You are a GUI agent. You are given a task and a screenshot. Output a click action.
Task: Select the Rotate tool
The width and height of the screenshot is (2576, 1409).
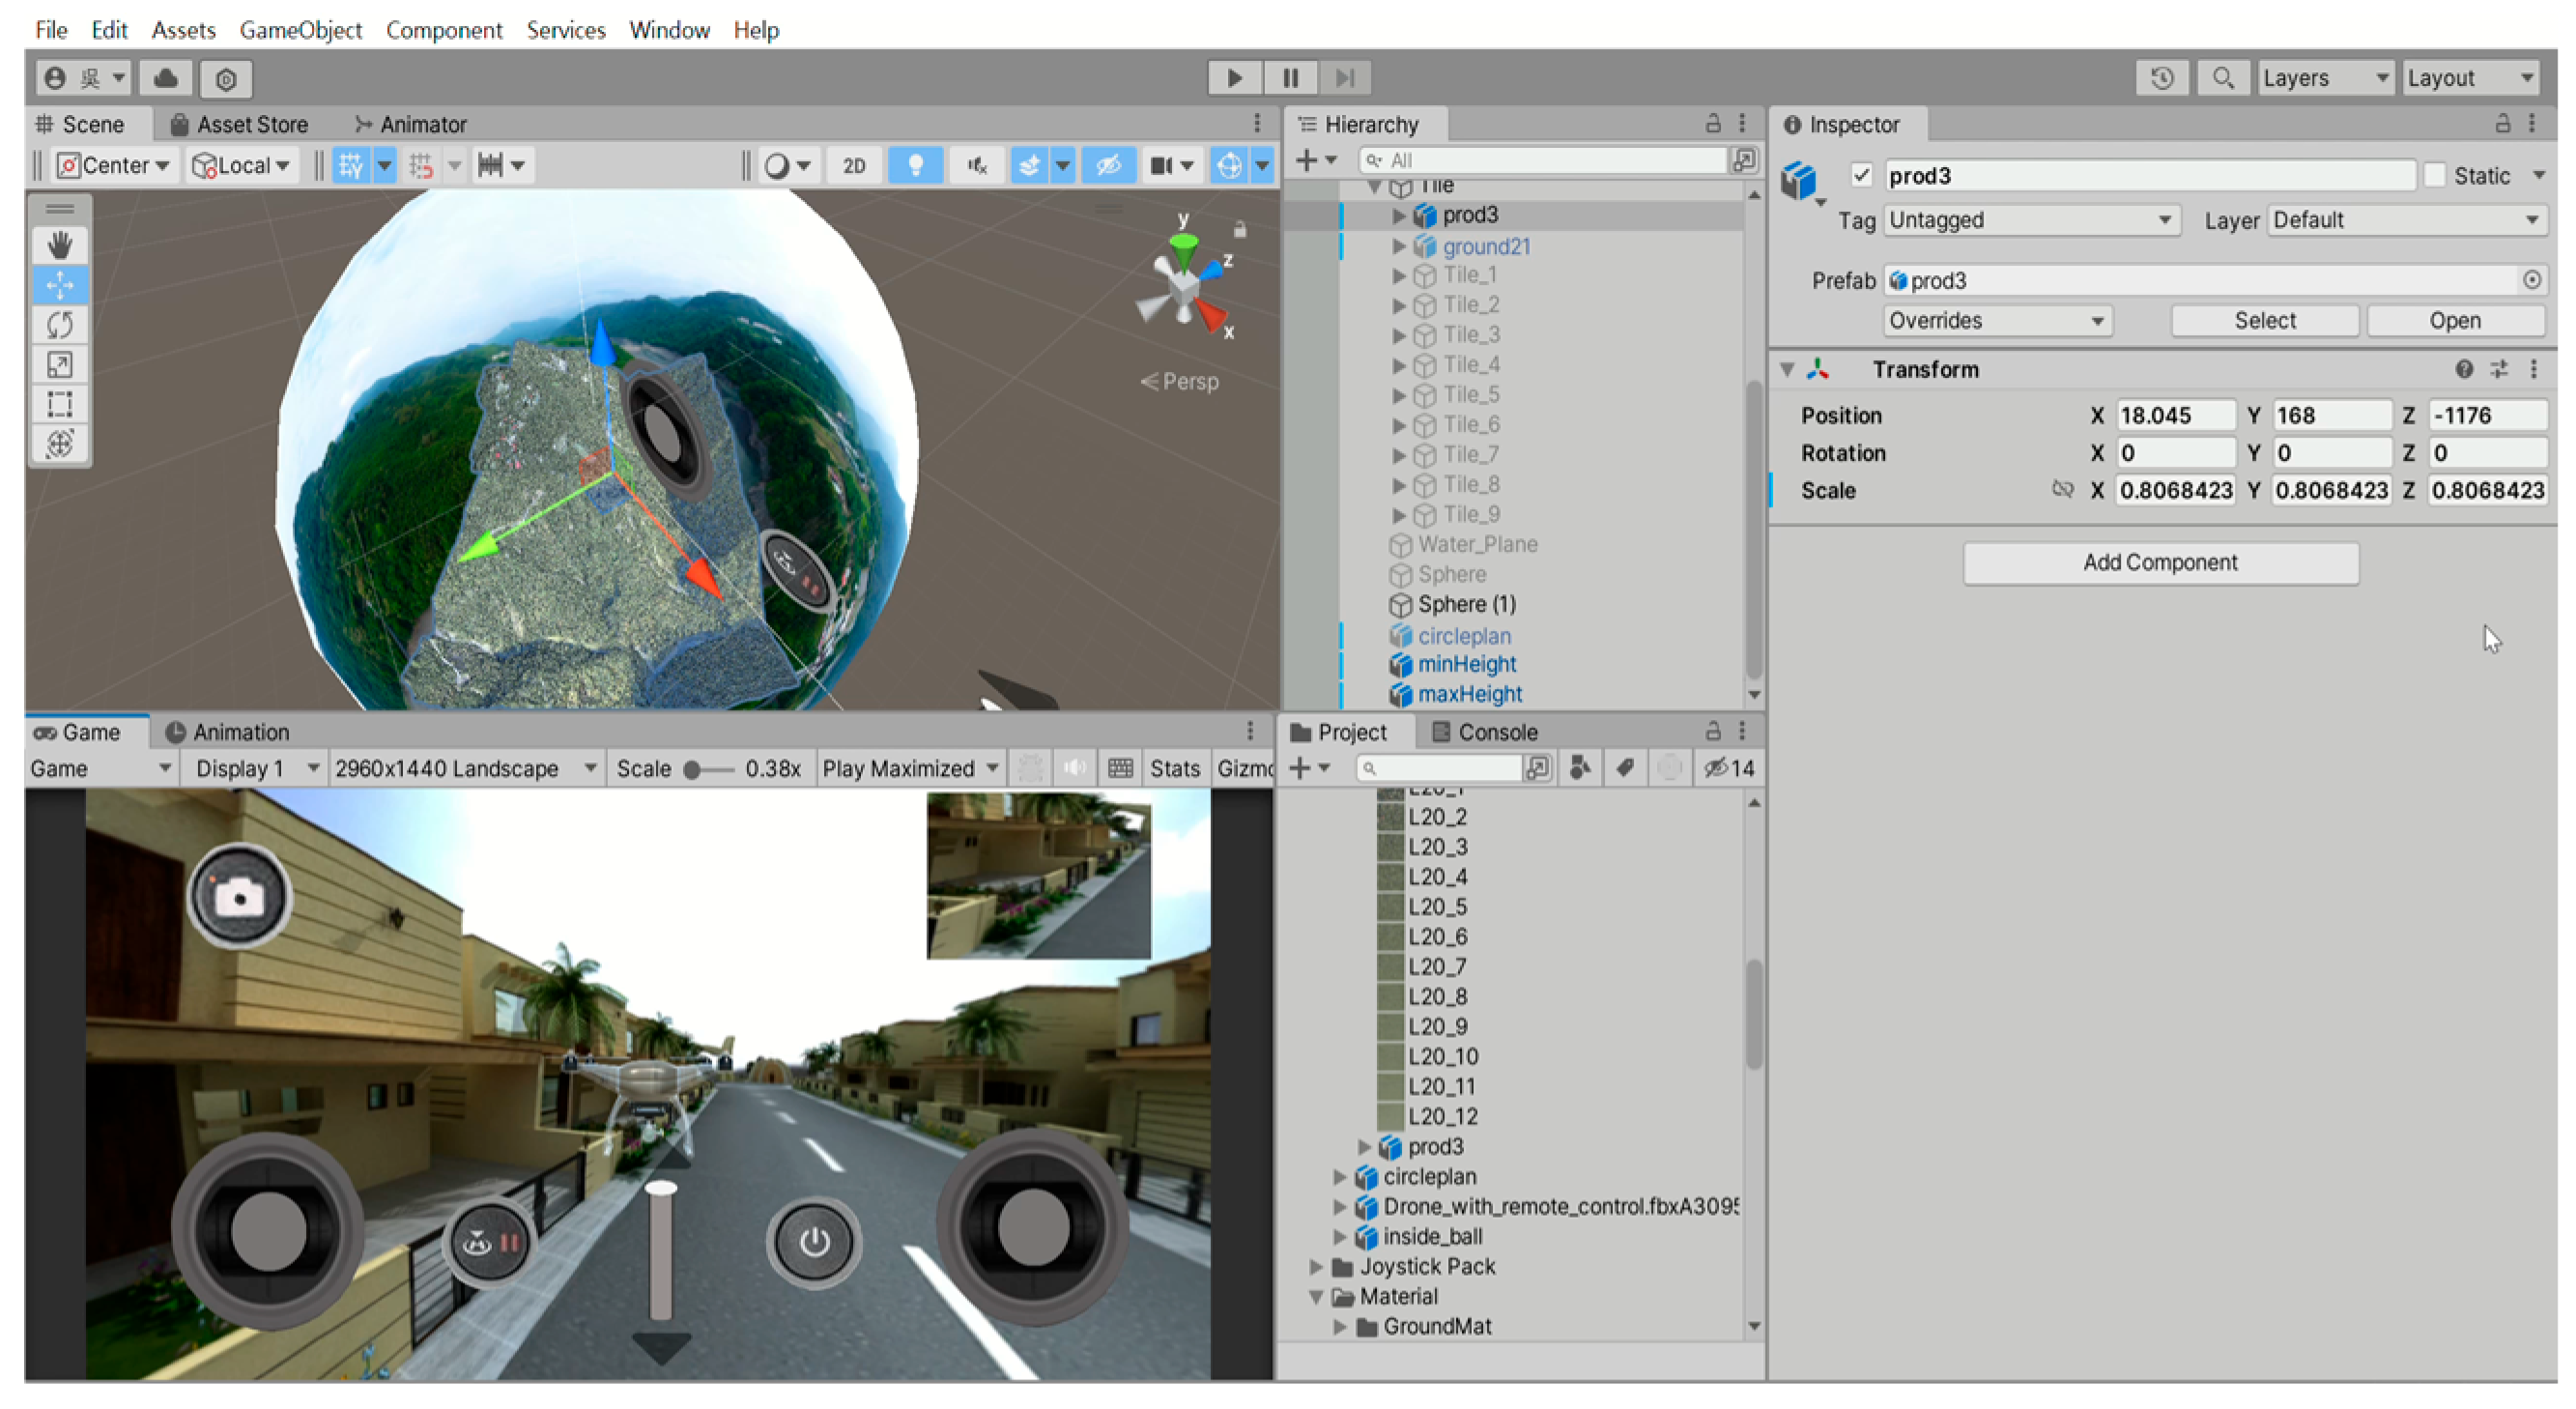(x=60, y=324)
